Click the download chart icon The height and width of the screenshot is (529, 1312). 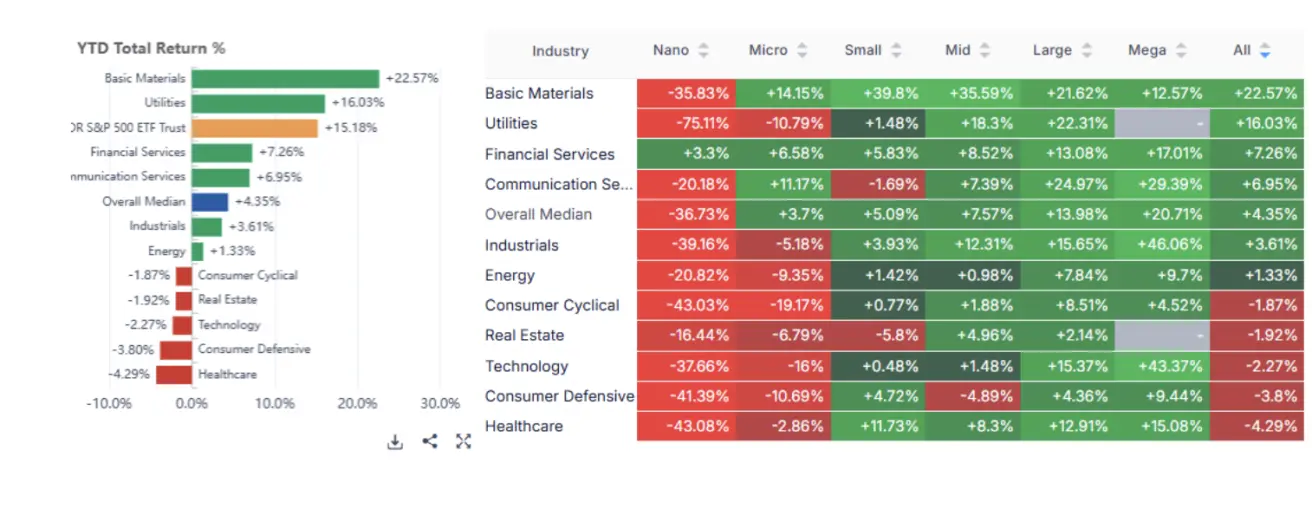[395, 442]
